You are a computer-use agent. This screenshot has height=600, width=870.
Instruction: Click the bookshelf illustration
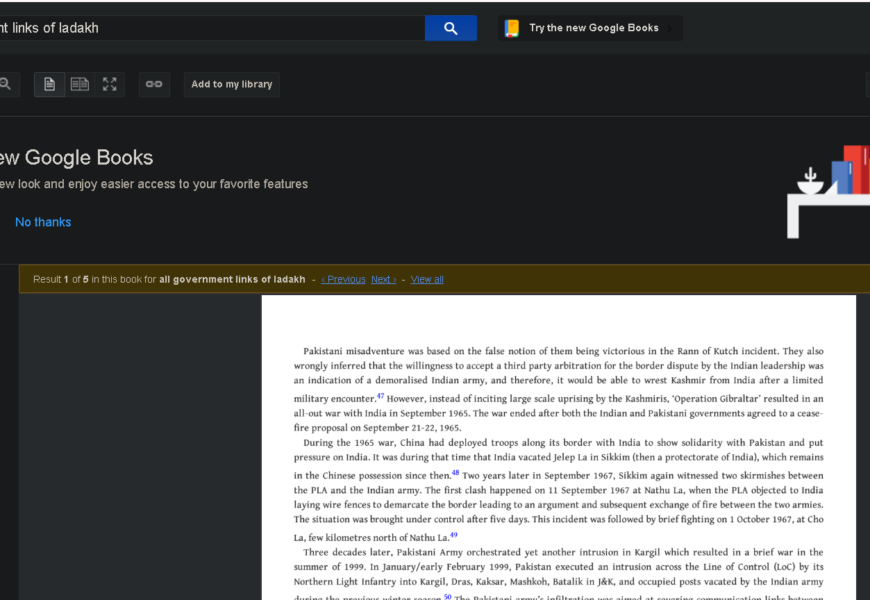point(828,192)
